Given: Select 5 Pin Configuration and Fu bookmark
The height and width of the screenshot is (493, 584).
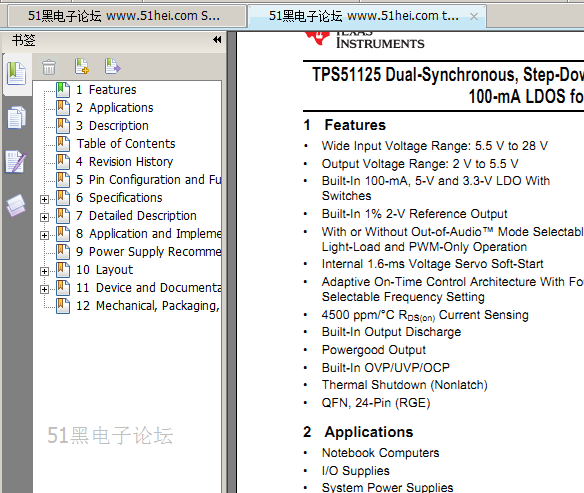Looking at the screenshot, I should (x=148, y=179).
